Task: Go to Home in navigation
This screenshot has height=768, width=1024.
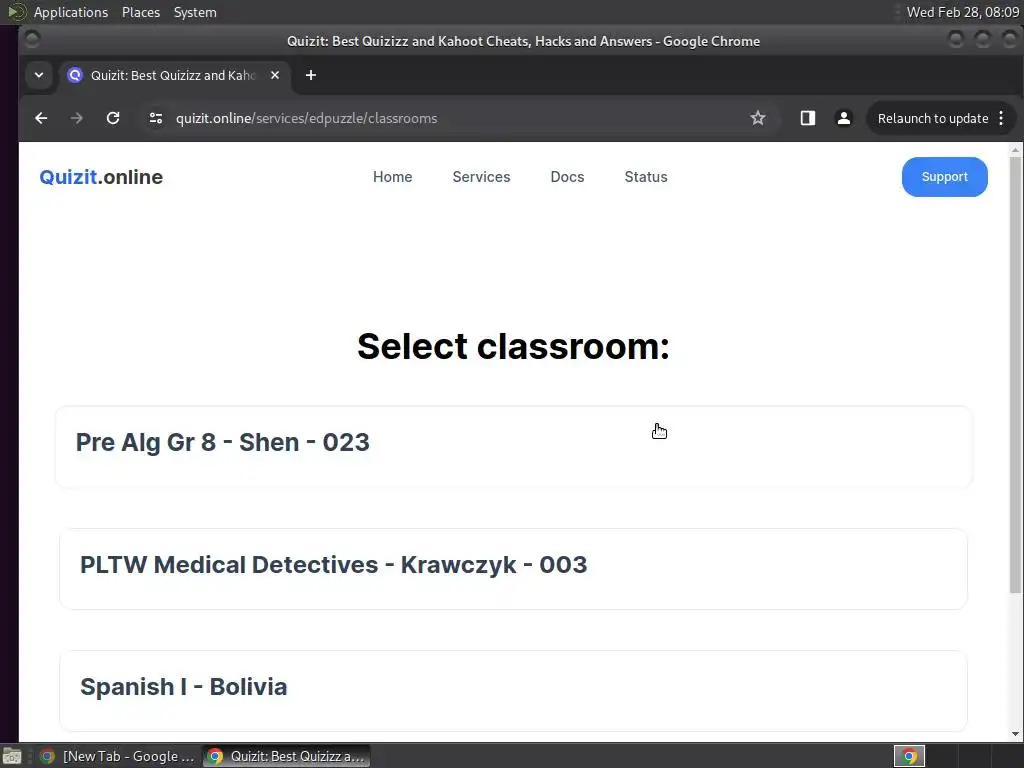Action: tap(392, 177)
